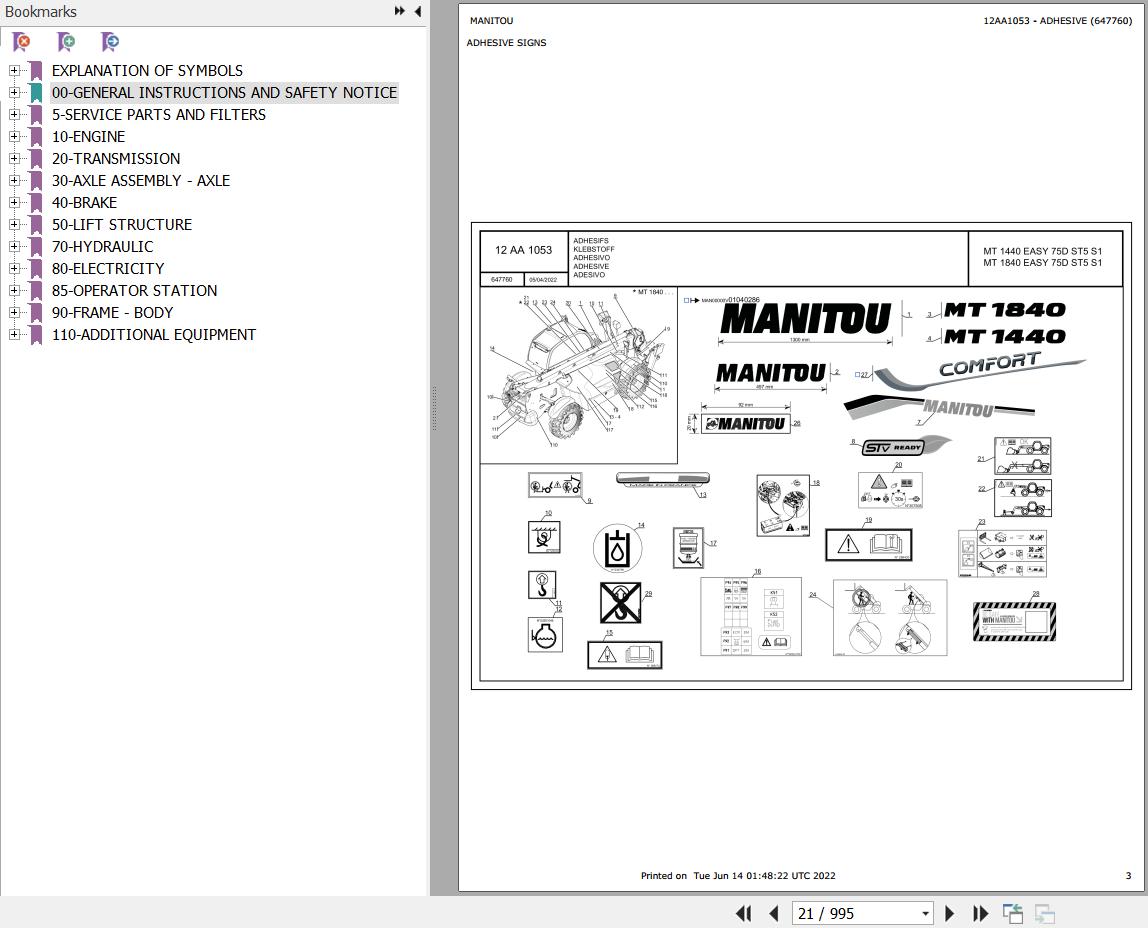Expand the 30-AXLE ASSEMBLY bookmark node
Viewport: 1148px width, 928px height.
14,180
